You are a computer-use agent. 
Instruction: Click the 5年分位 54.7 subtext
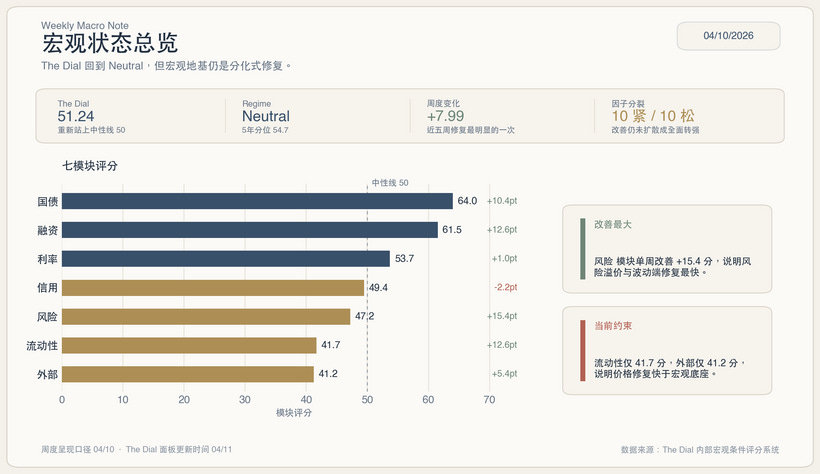[265, 130]
